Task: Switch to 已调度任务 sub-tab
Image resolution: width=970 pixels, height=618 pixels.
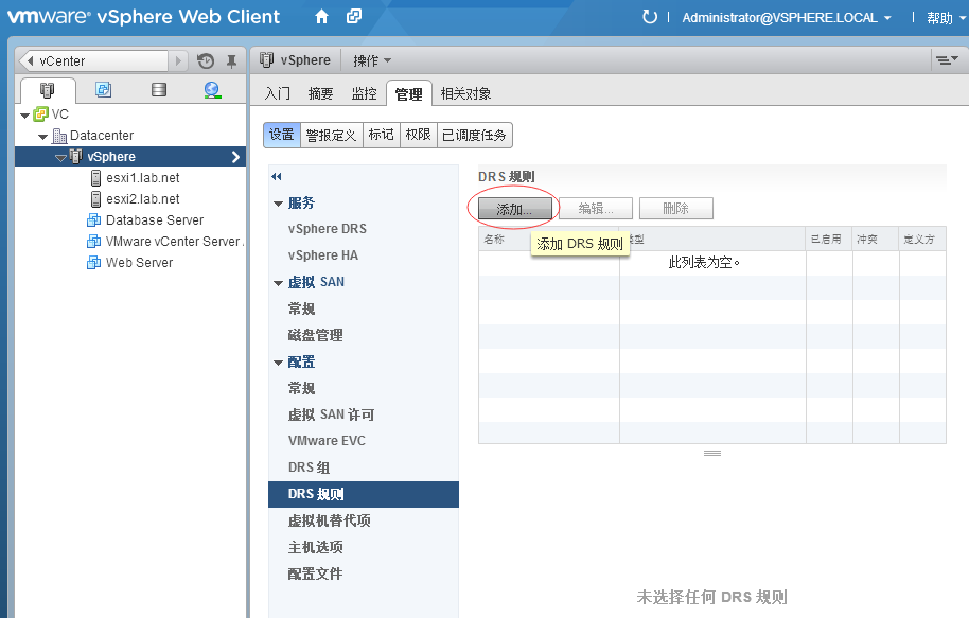Action: [474, 135]
